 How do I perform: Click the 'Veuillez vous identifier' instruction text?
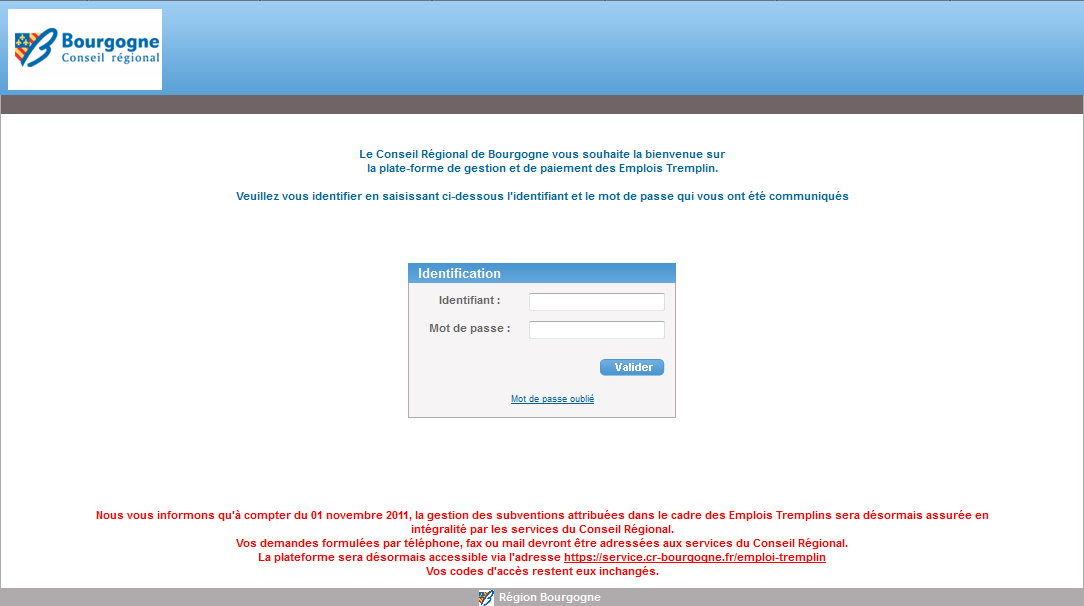(x=541, y=197)
